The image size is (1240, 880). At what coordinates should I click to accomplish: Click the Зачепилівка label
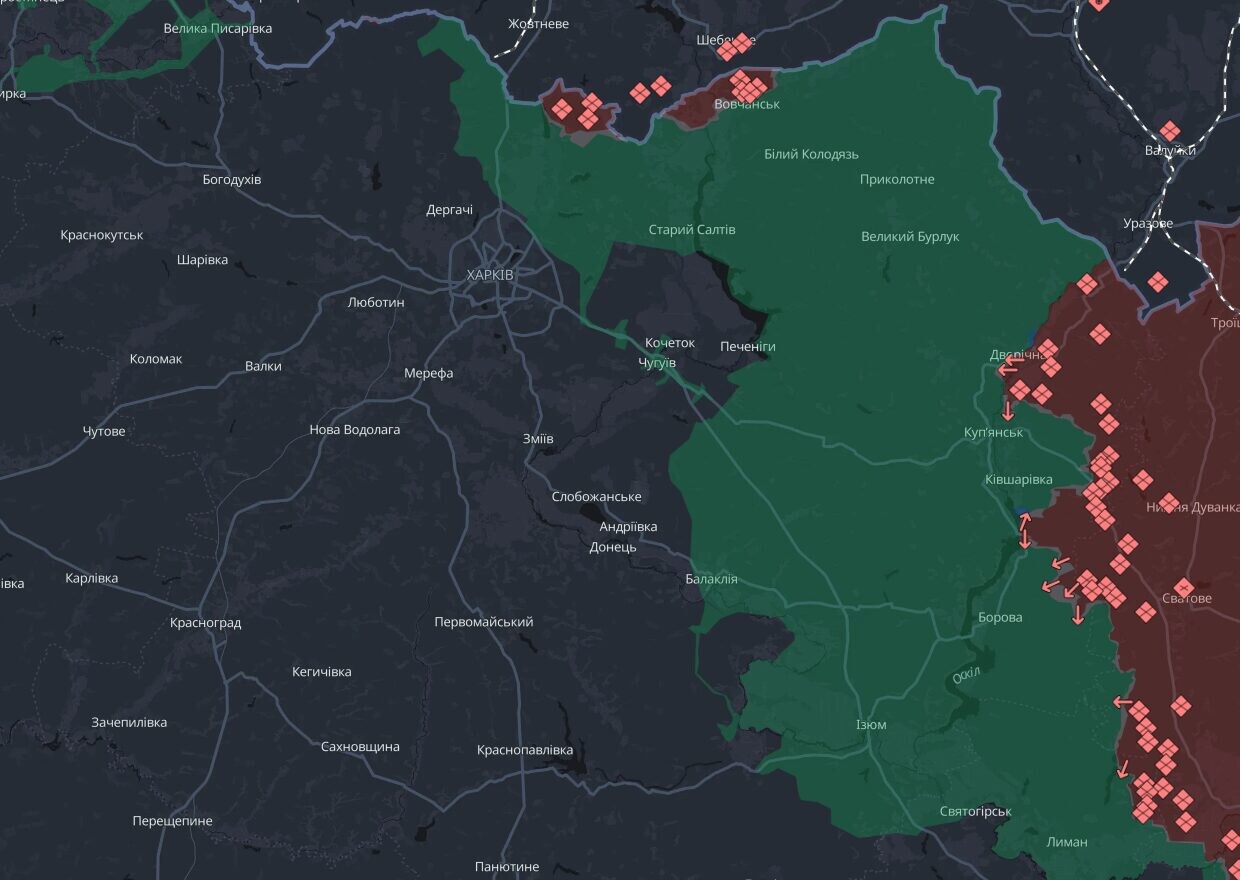tap(129, 722)
